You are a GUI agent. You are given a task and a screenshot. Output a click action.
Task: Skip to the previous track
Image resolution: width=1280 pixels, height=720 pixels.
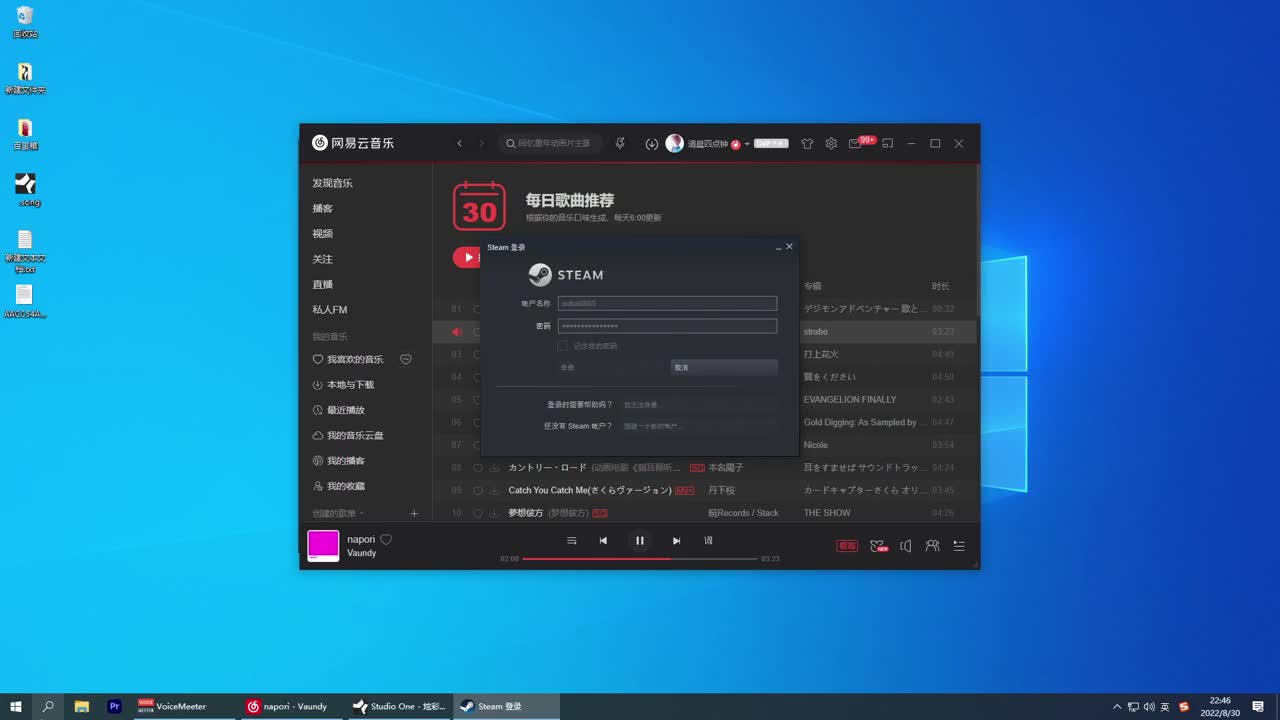[x=603, y=541]
